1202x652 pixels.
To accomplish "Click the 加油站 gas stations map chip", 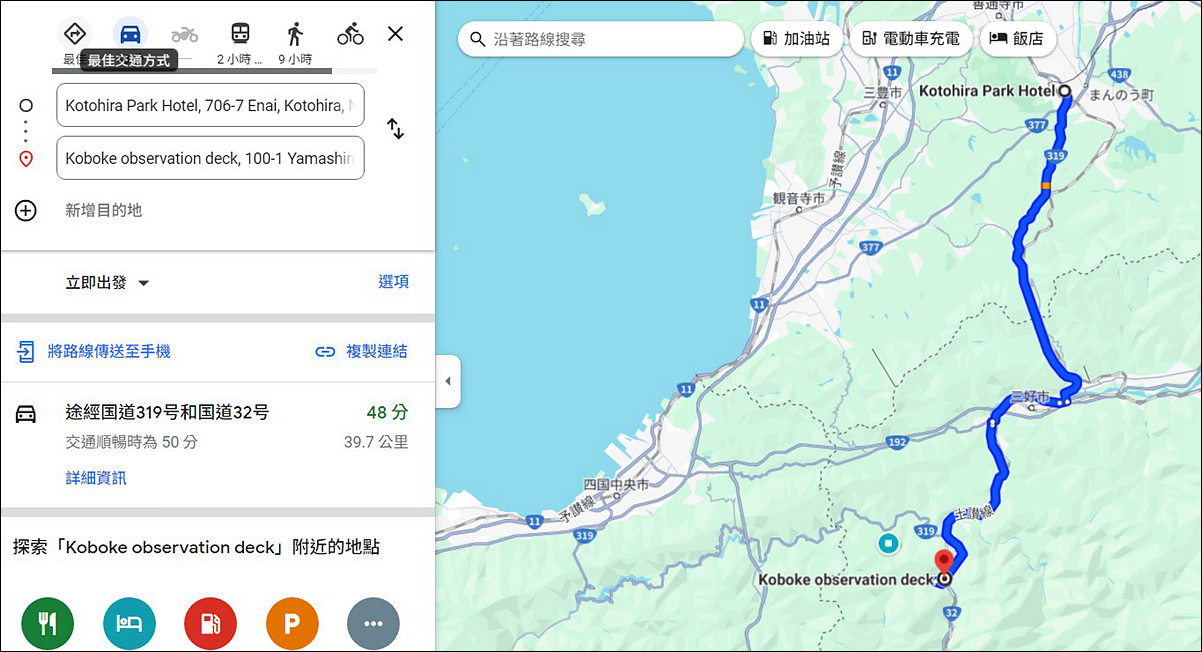I will 797,38.
